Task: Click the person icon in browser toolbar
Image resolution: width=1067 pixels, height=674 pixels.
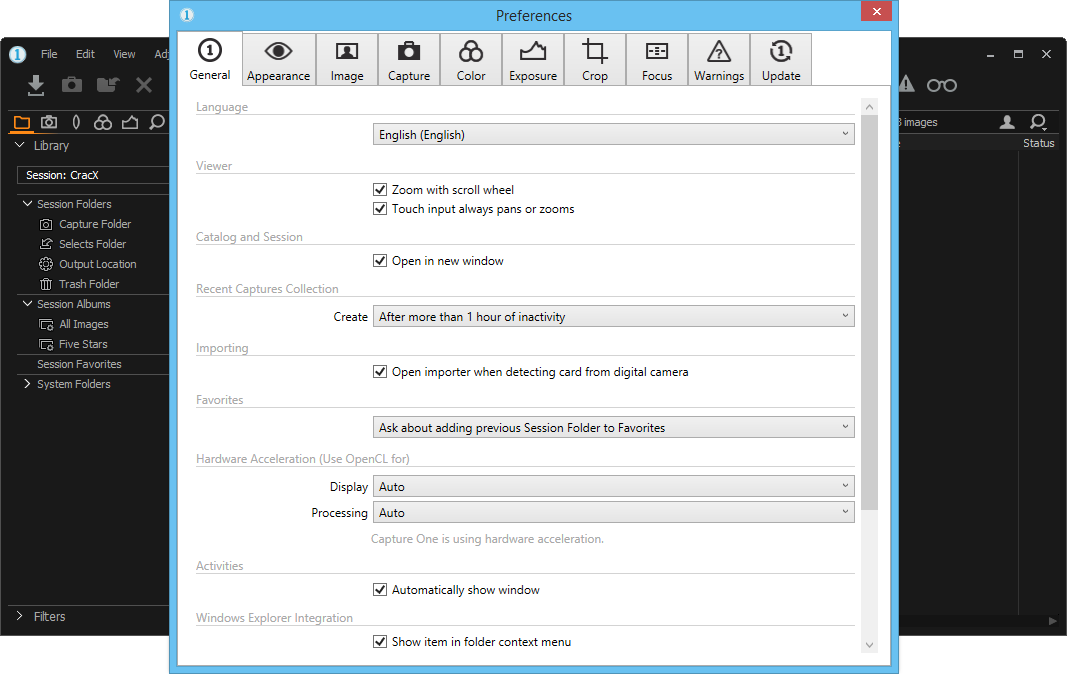Action: [1007, 122]
